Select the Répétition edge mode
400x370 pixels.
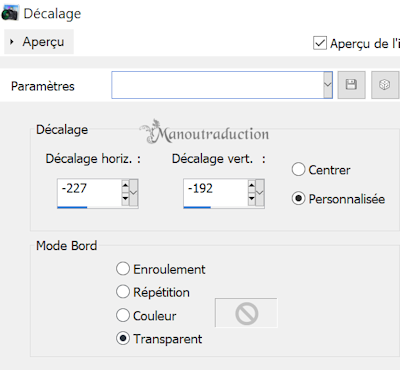point(123,292)
